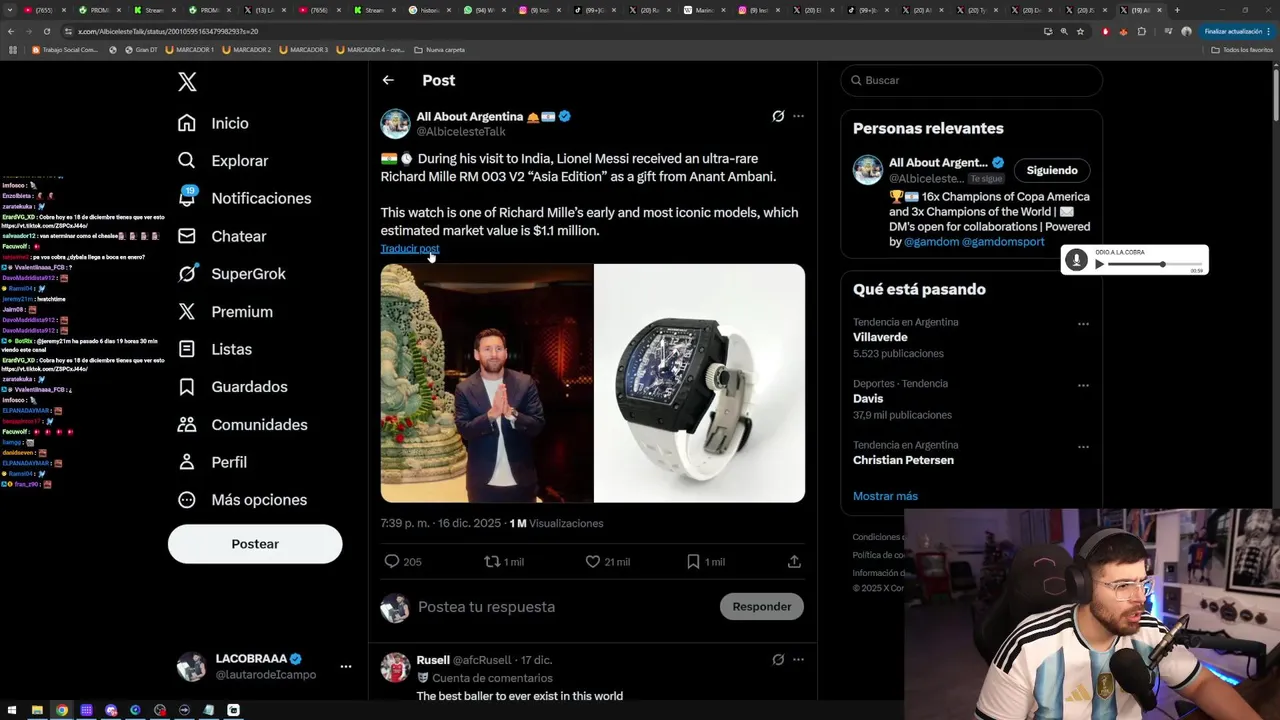Bookmark page with star icon
1280x720 pixels.
point(1080,31)
